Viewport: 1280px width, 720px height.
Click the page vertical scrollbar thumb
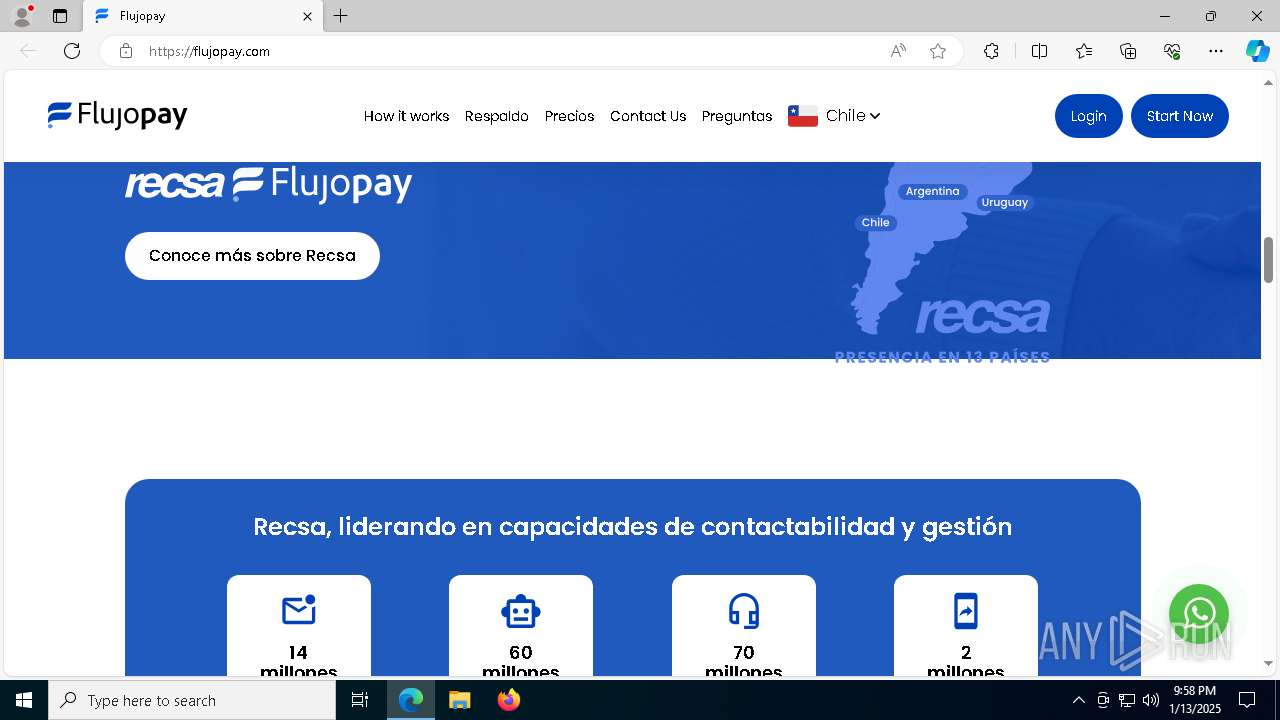1269,260
